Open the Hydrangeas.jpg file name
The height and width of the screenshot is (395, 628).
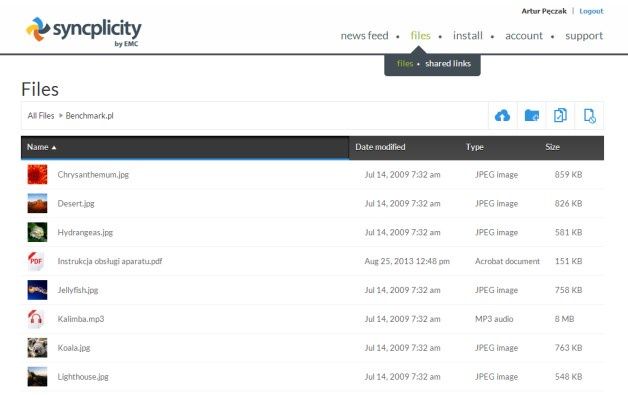coord(85,232)
